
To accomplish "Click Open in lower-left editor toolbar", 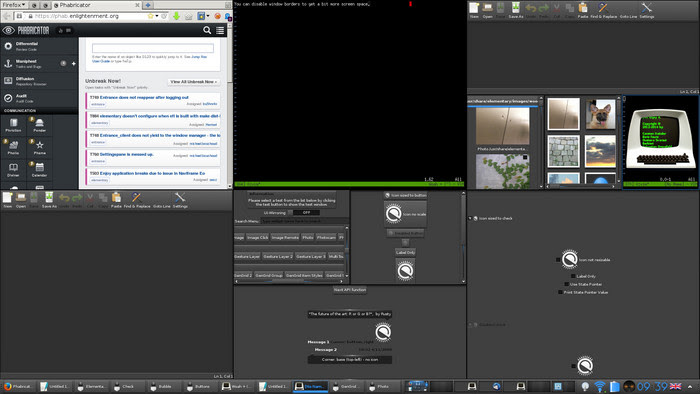I will 21,200.
